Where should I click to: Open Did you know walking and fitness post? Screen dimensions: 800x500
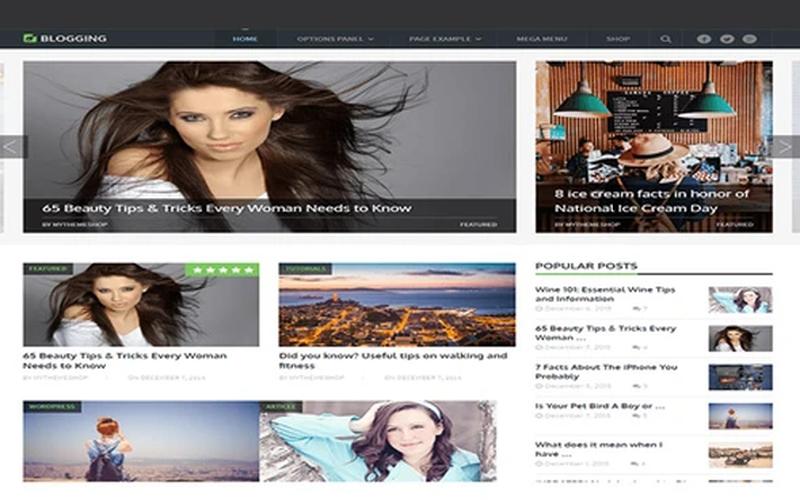pyautogui.click(x=393, y=361)
